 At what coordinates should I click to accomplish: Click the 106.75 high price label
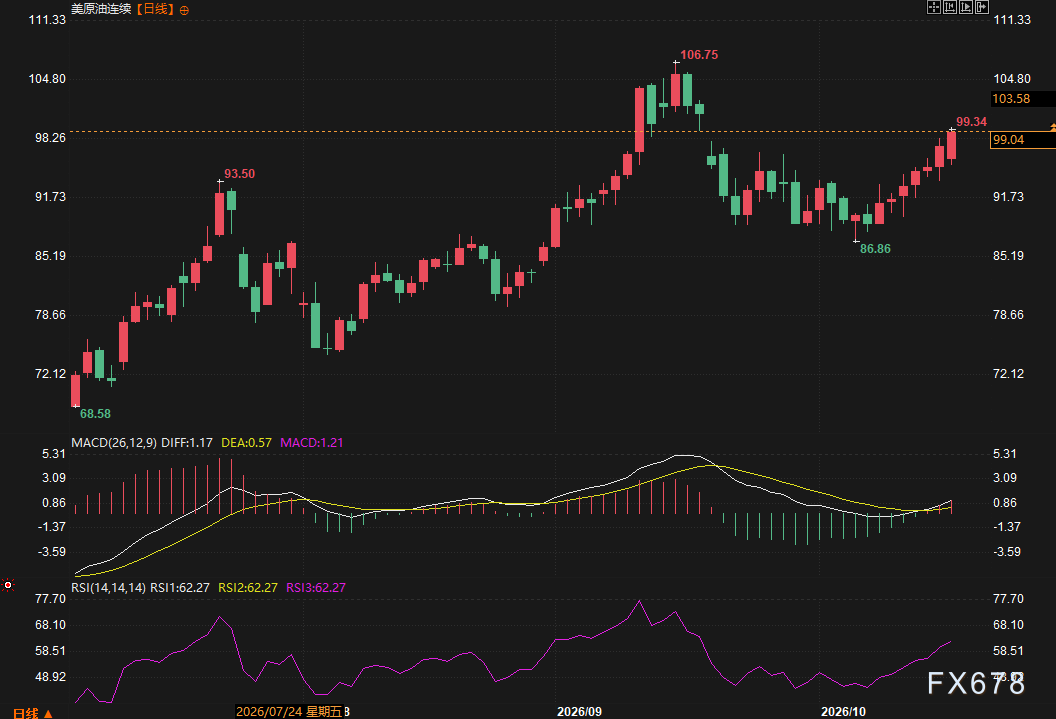tap(699, 55)
